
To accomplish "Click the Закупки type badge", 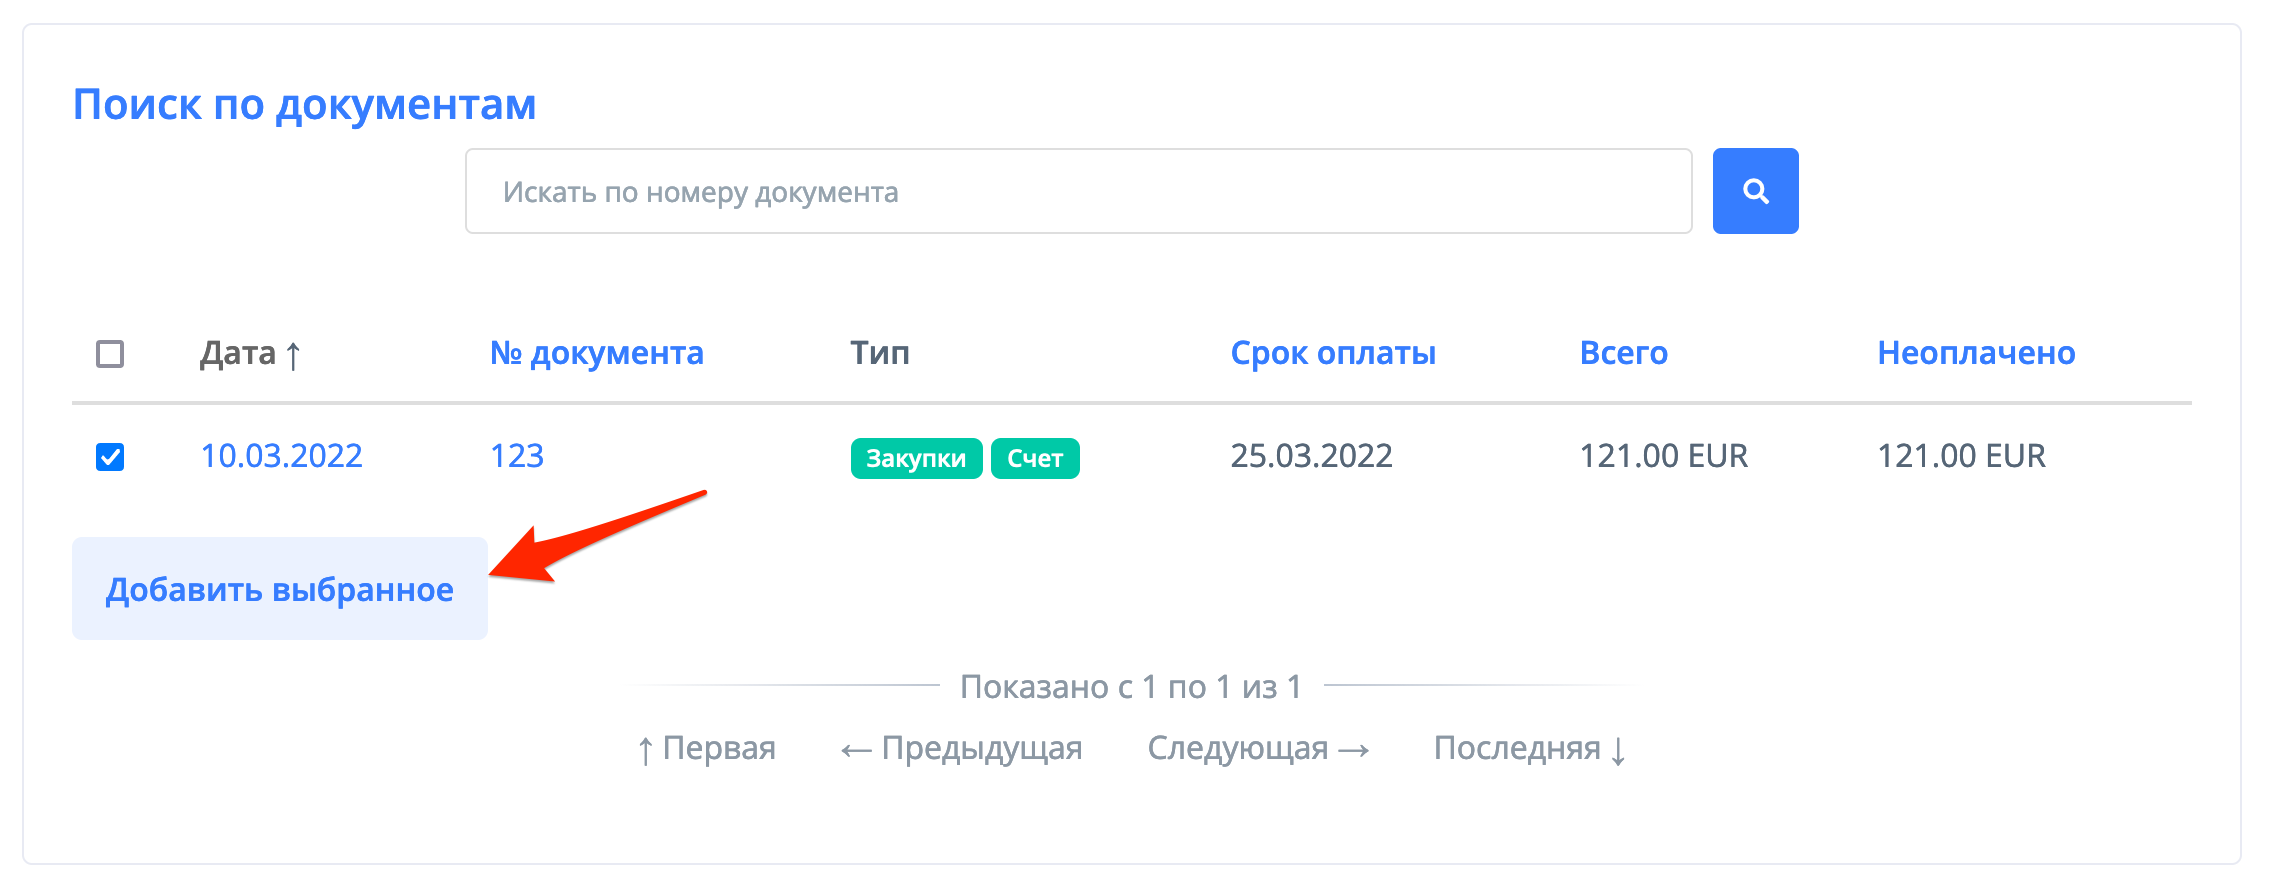I will click(916, 459).
